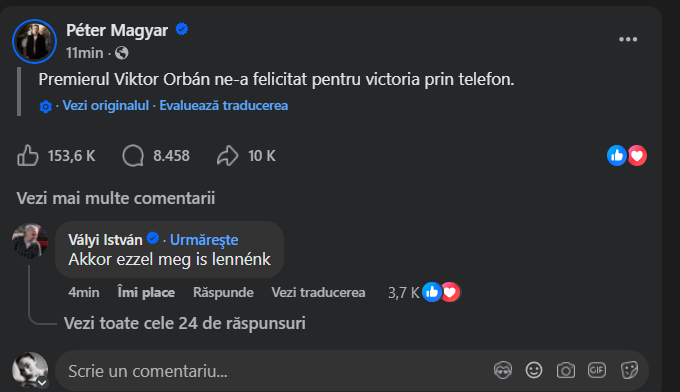Add a GIF to the comment
The height and width of the screenshot is (392, 680).
pyautogui.click(x=597, y=370)
